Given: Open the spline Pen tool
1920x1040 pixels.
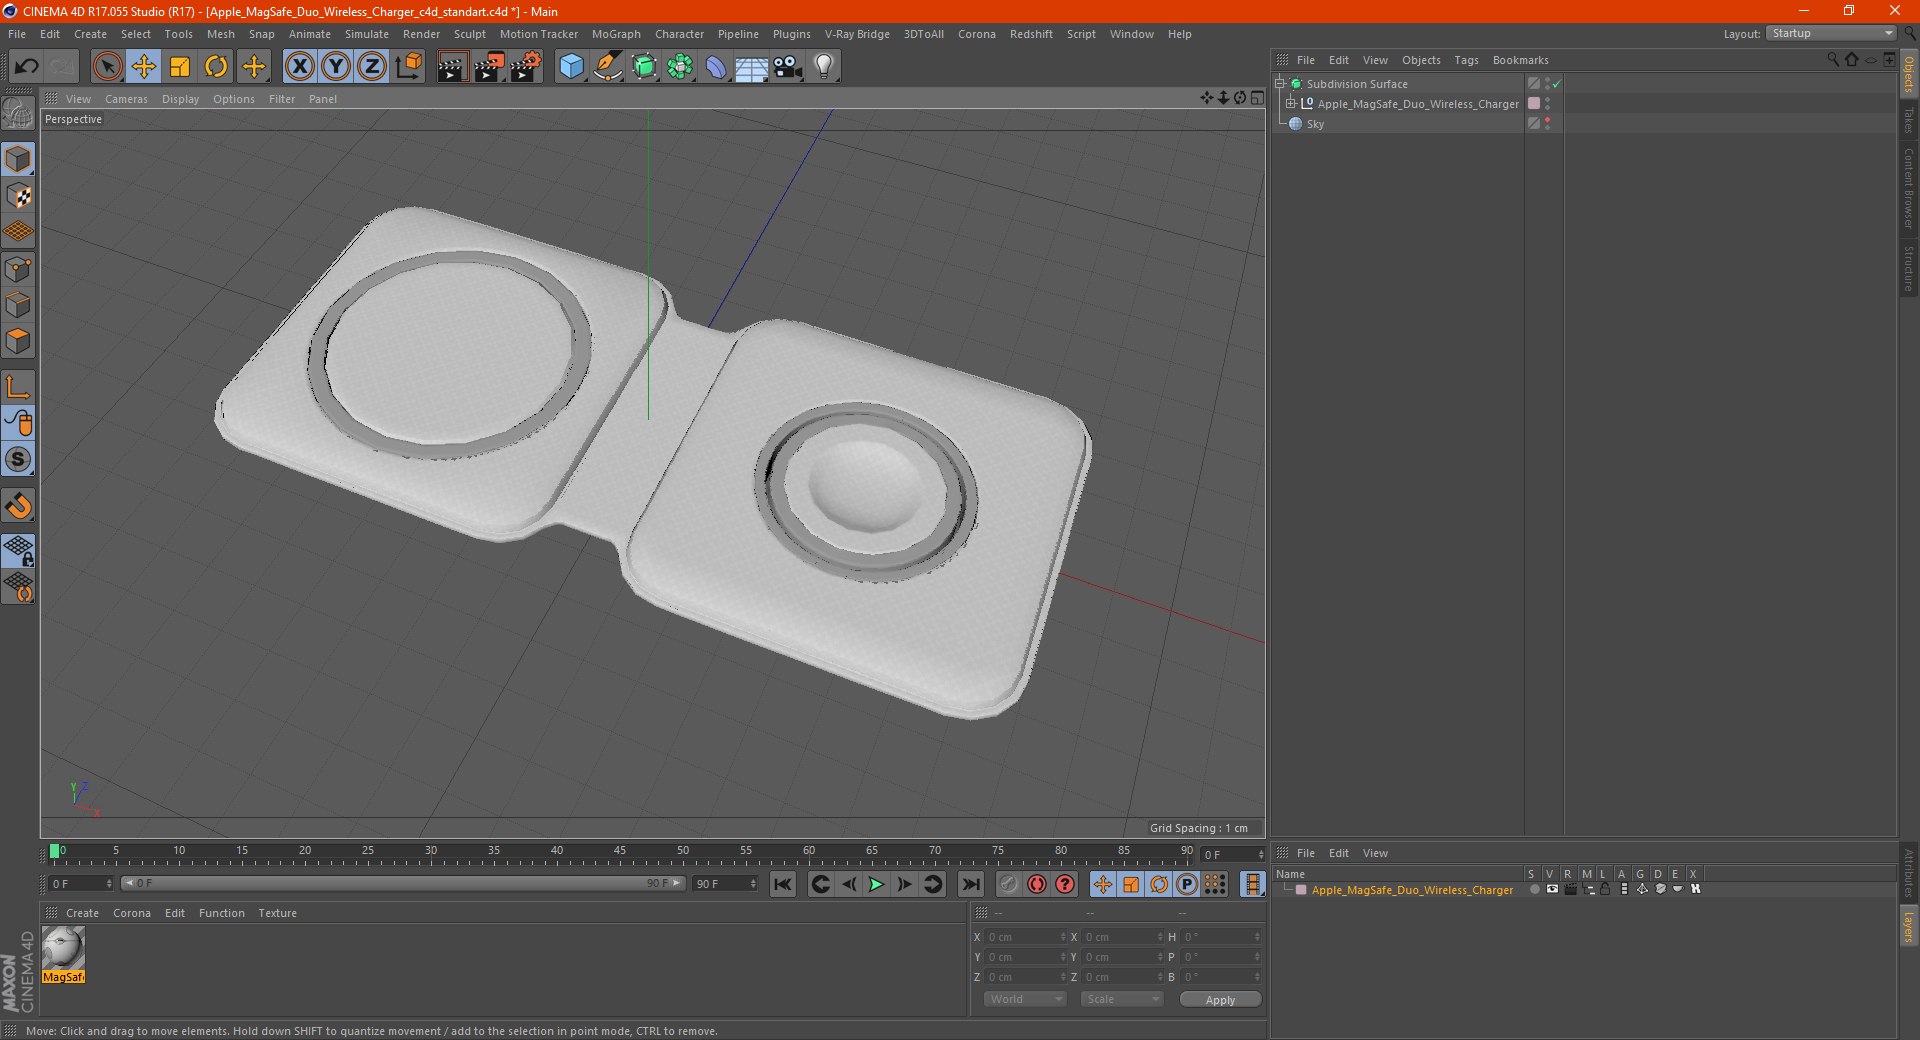Looking at the screenshot, I should click(607, 67).
